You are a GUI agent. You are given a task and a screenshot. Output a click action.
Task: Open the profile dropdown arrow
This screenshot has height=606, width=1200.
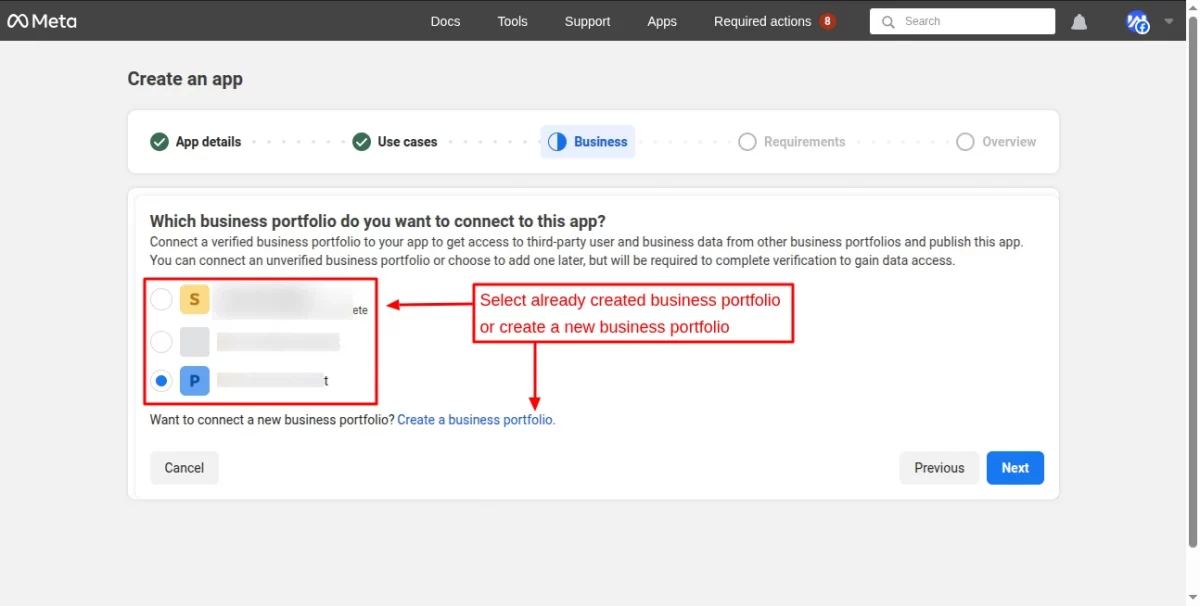[x=1168, y=21]
